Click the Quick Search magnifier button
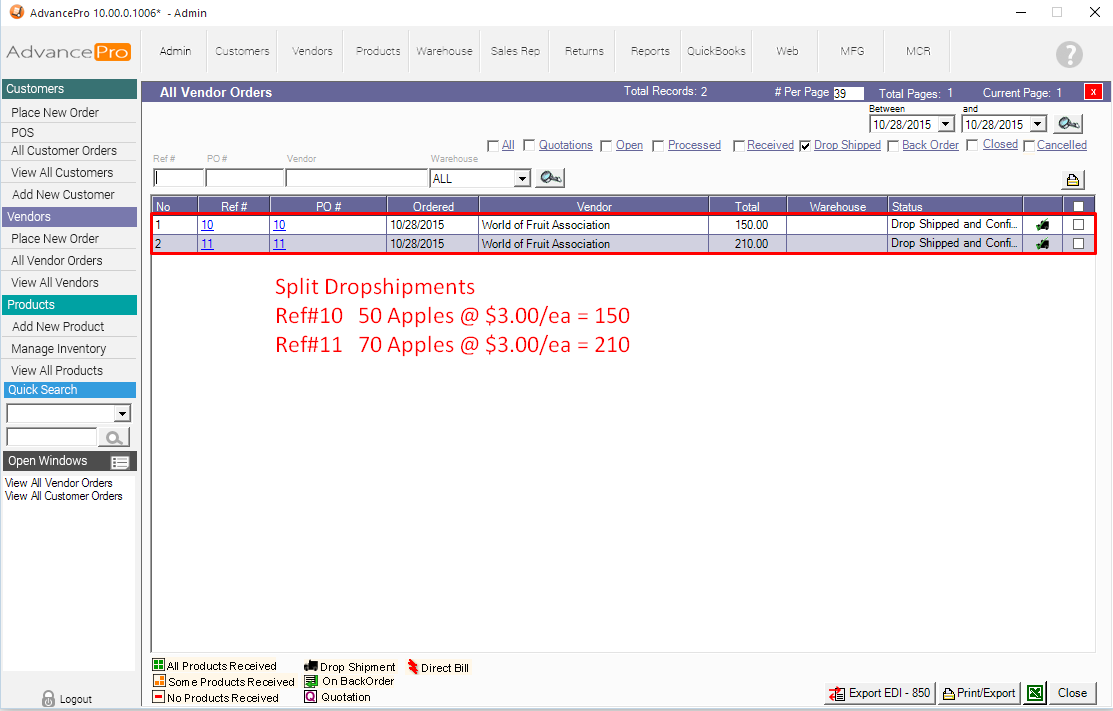 pyautogui.click(x=115, y=437)
